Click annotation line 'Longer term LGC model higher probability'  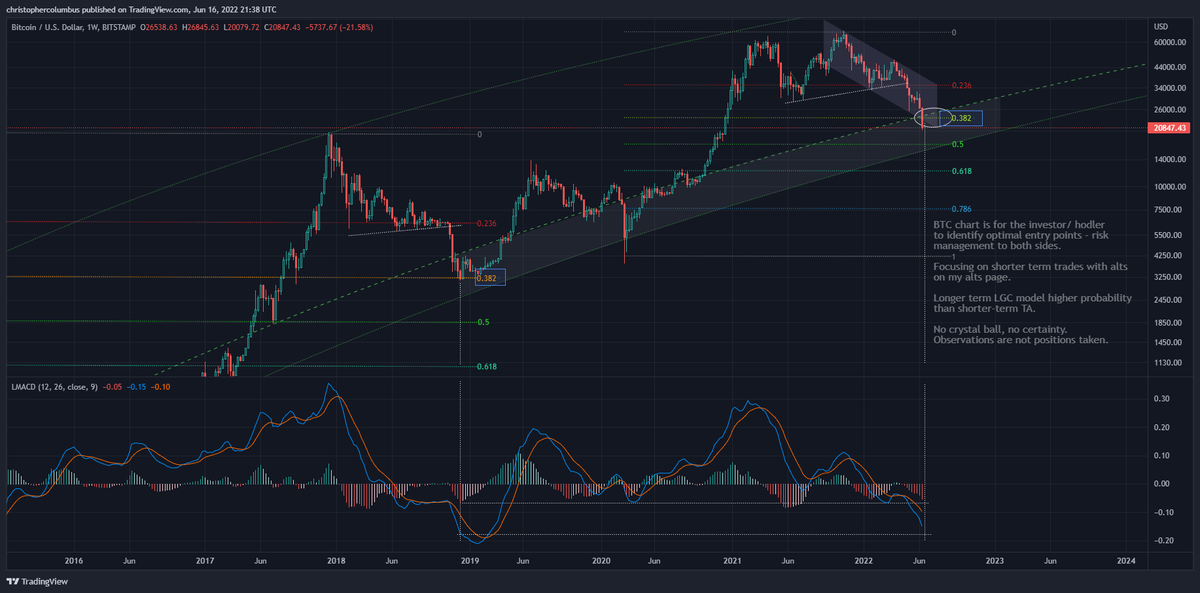point(1033,298)
